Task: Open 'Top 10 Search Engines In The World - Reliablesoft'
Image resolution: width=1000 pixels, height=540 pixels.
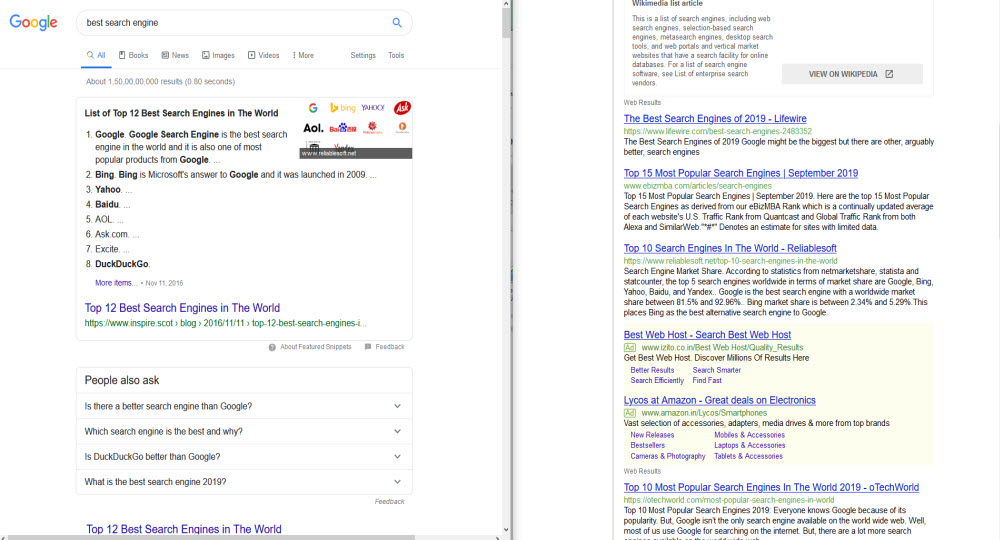Action: [730, 249]
